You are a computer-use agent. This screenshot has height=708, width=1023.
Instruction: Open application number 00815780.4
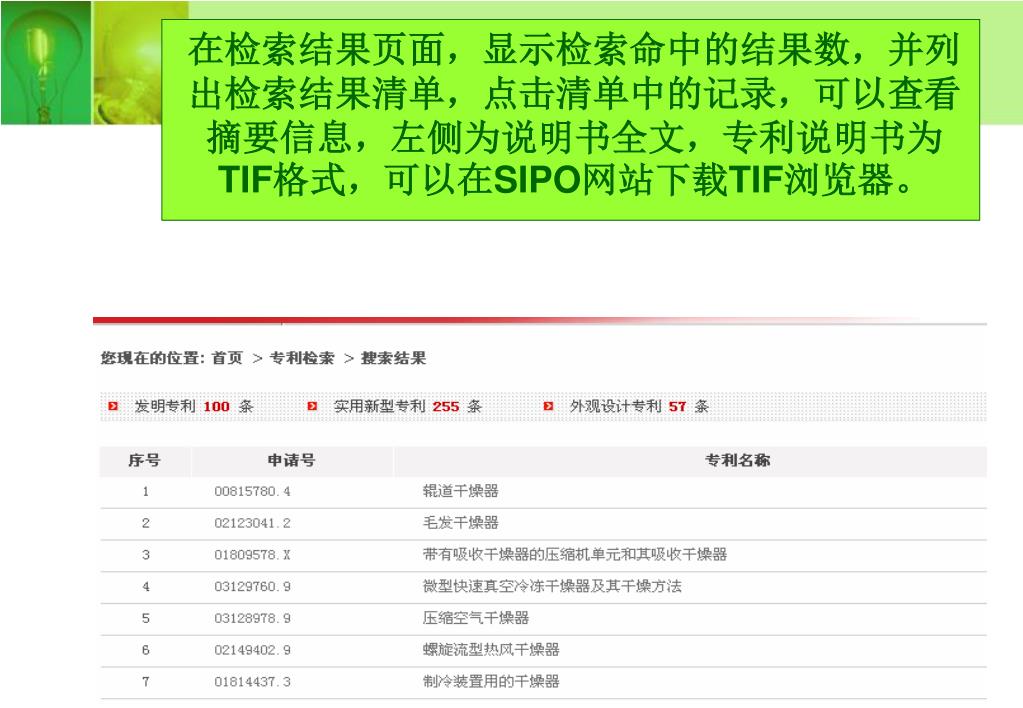[252, 491]
